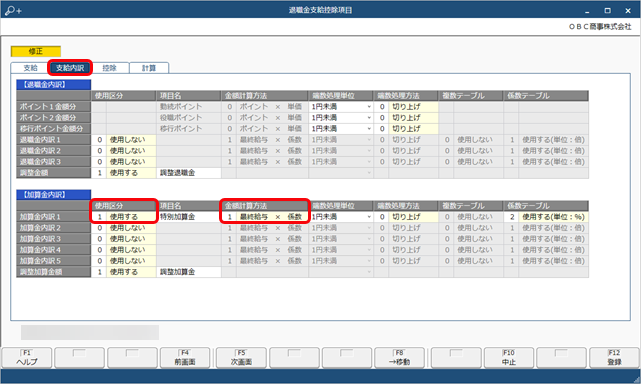Click 複数テーブル cell for 加算金内訳1

(470, 217)
